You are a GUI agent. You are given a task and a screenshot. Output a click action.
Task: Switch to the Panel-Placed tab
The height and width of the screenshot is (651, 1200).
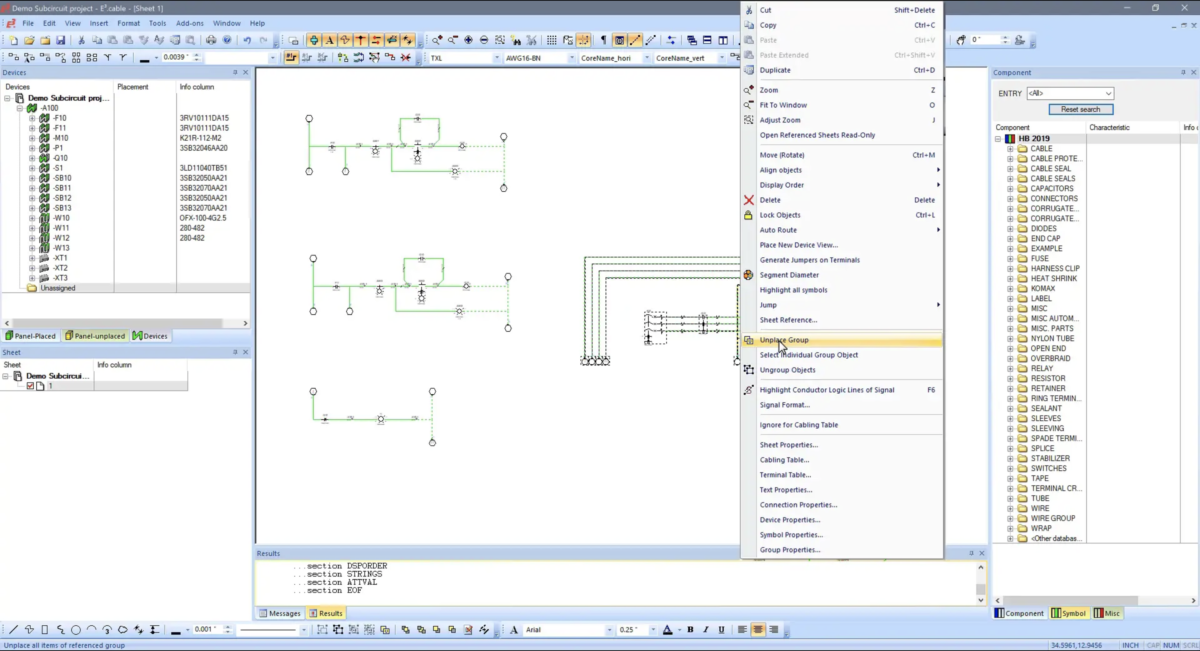tap(32, 336)
